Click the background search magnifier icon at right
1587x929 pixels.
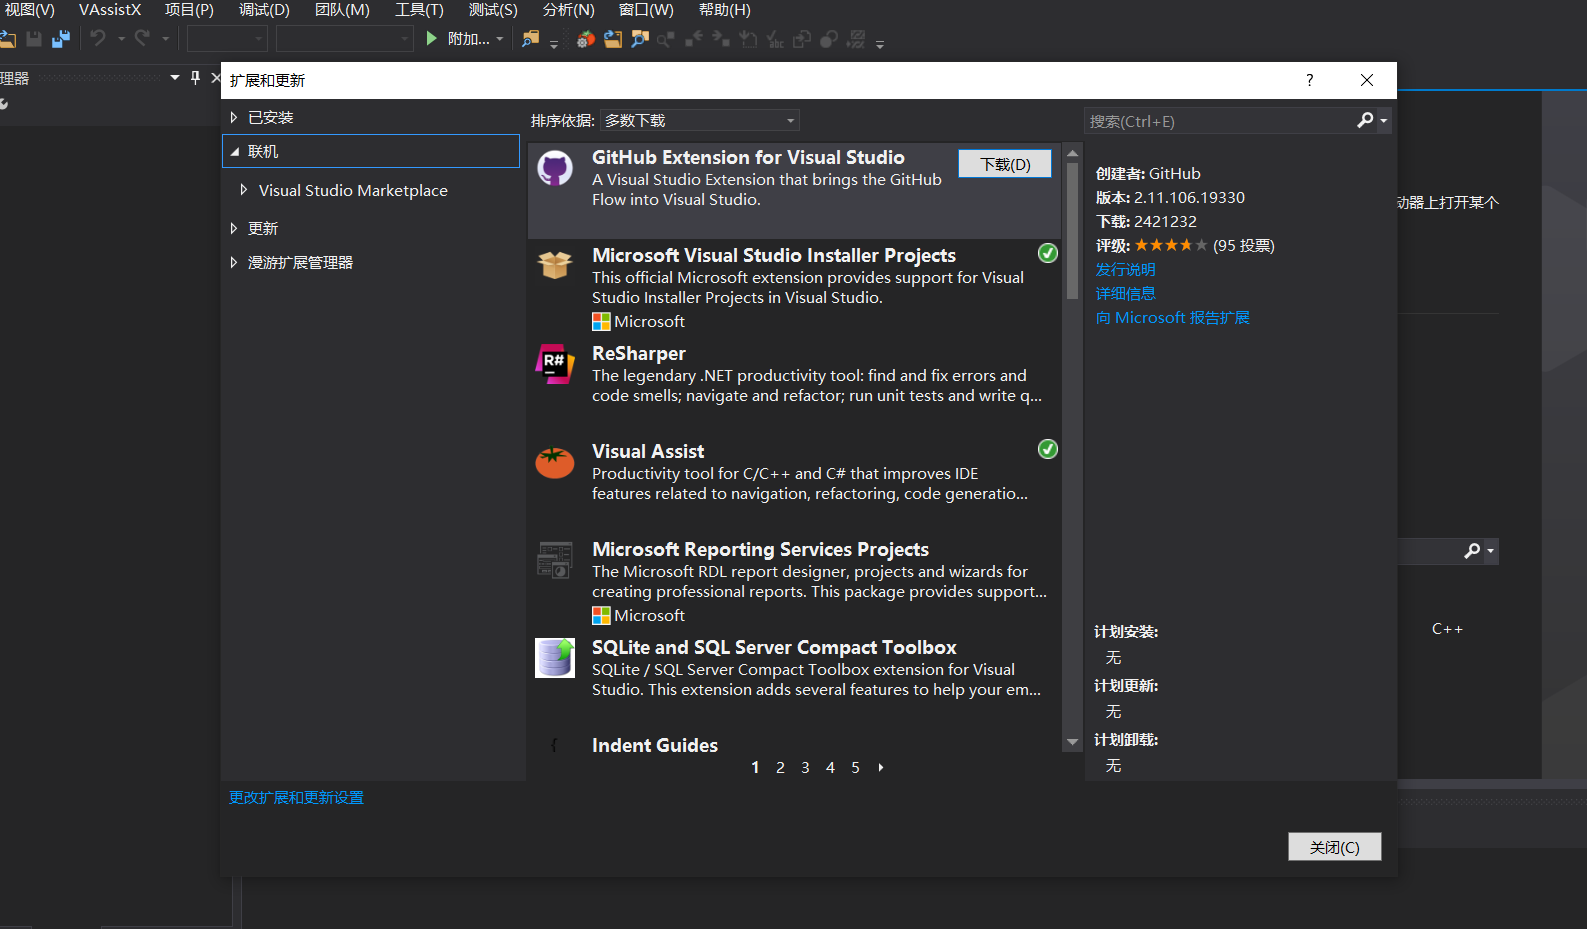pyautogui.click(x=1472, y=551)
